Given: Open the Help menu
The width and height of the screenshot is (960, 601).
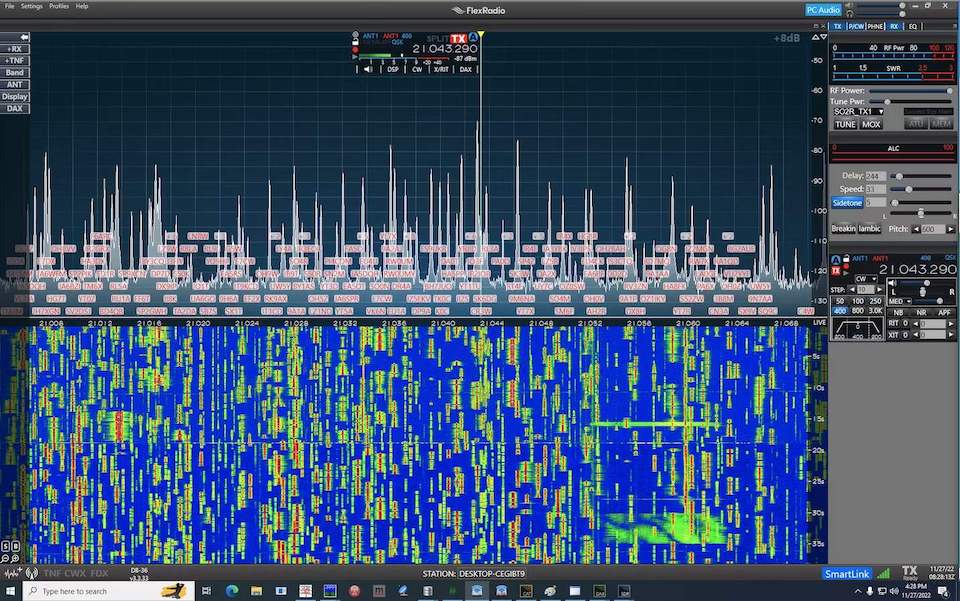Looking at the screenshot, I should pos(82,6).
